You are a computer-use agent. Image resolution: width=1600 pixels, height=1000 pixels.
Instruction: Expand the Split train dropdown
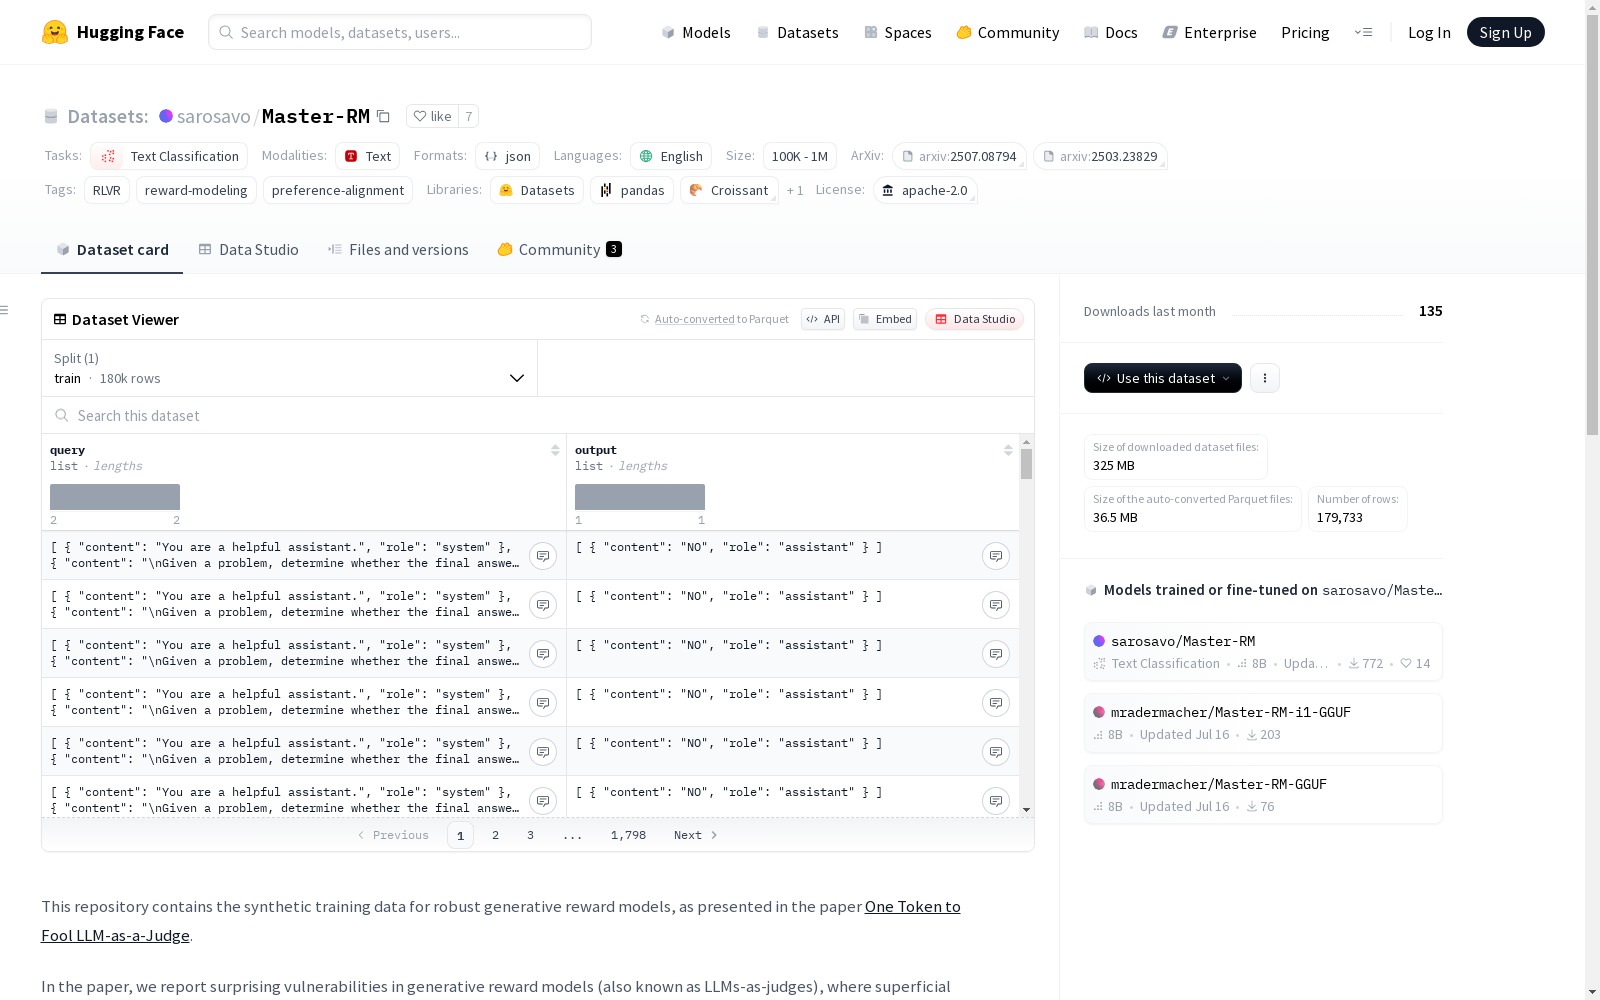[289, 368]
